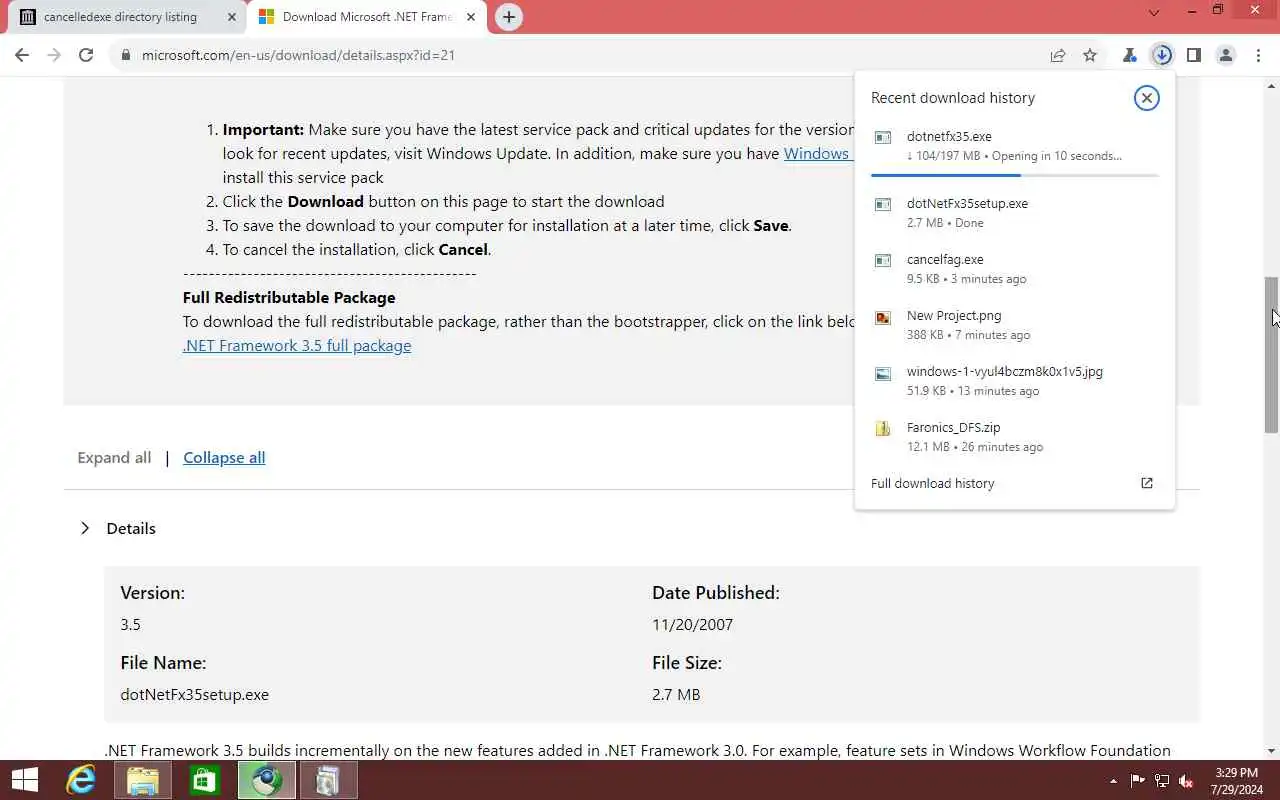
Task: Open the side panel icon
Action: click(1194, 55)
